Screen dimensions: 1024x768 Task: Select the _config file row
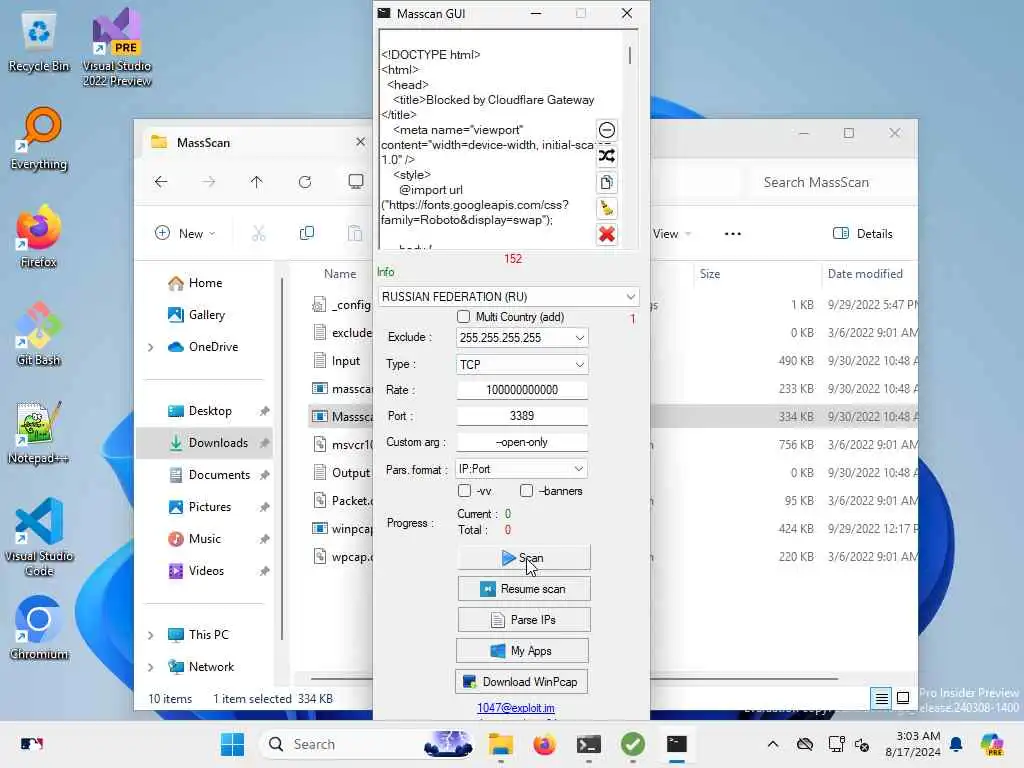pyautogui.click(x=341, y=305)
